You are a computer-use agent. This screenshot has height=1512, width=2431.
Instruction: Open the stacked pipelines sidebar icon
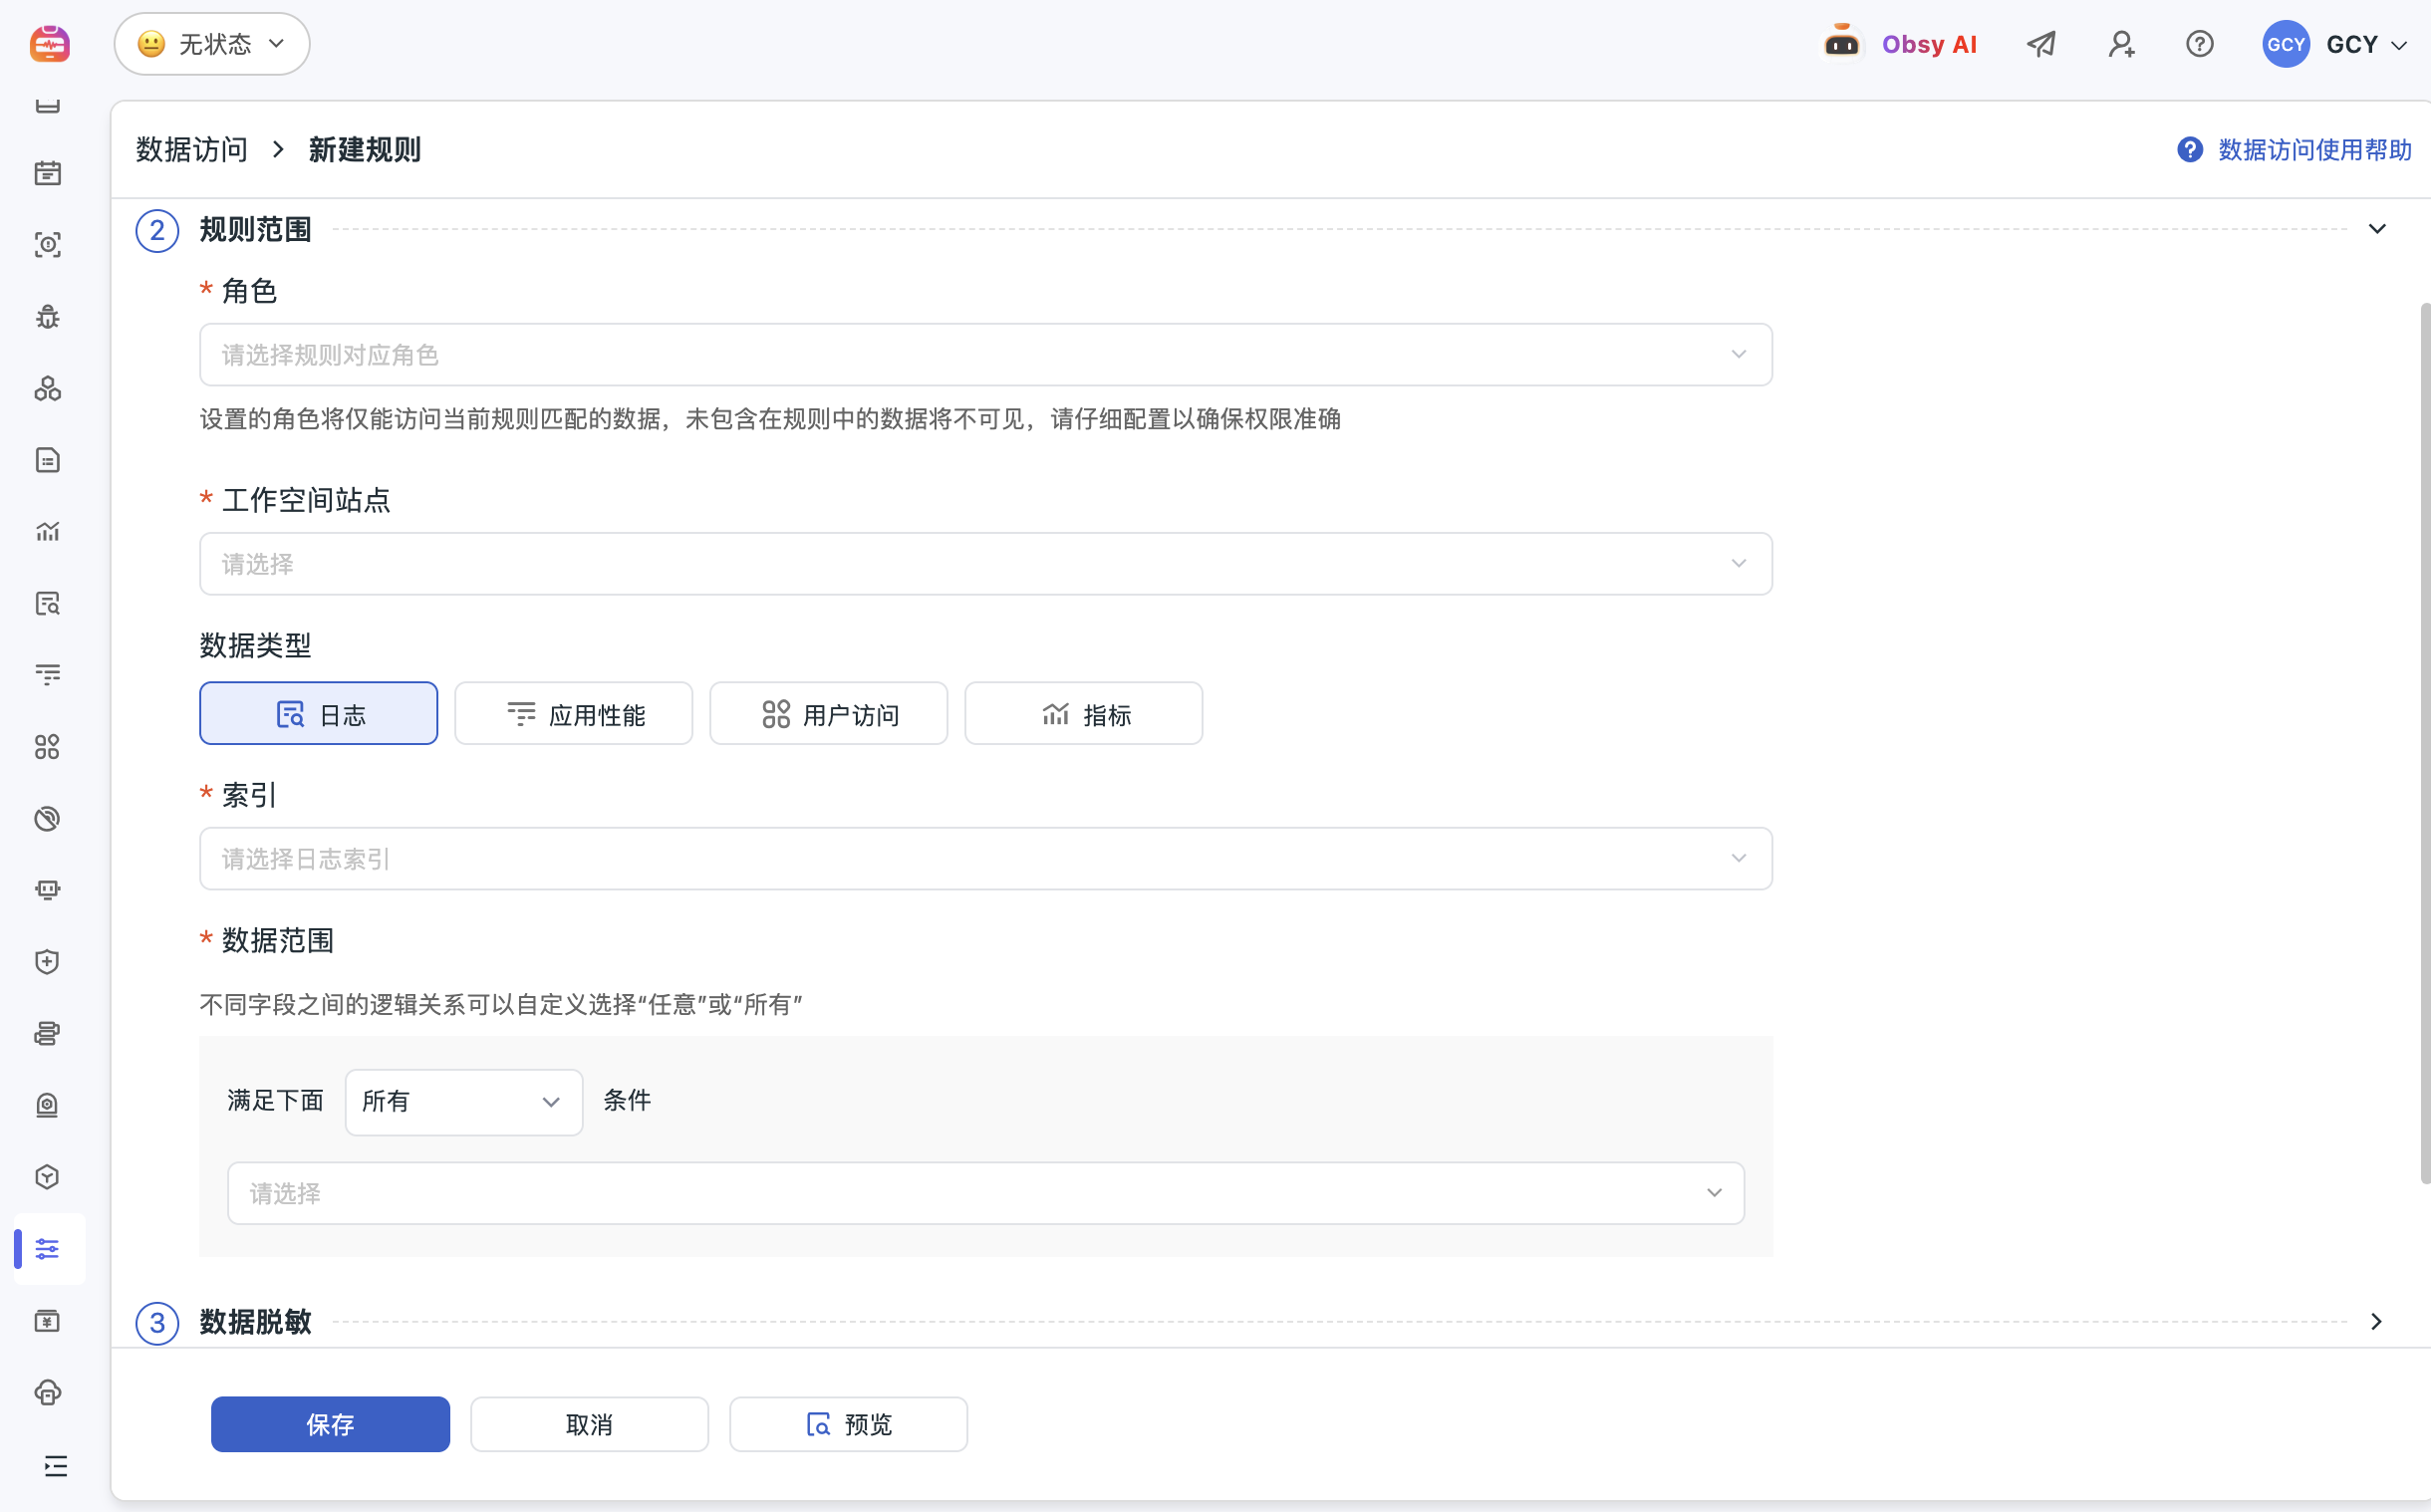click(48, 1034)
